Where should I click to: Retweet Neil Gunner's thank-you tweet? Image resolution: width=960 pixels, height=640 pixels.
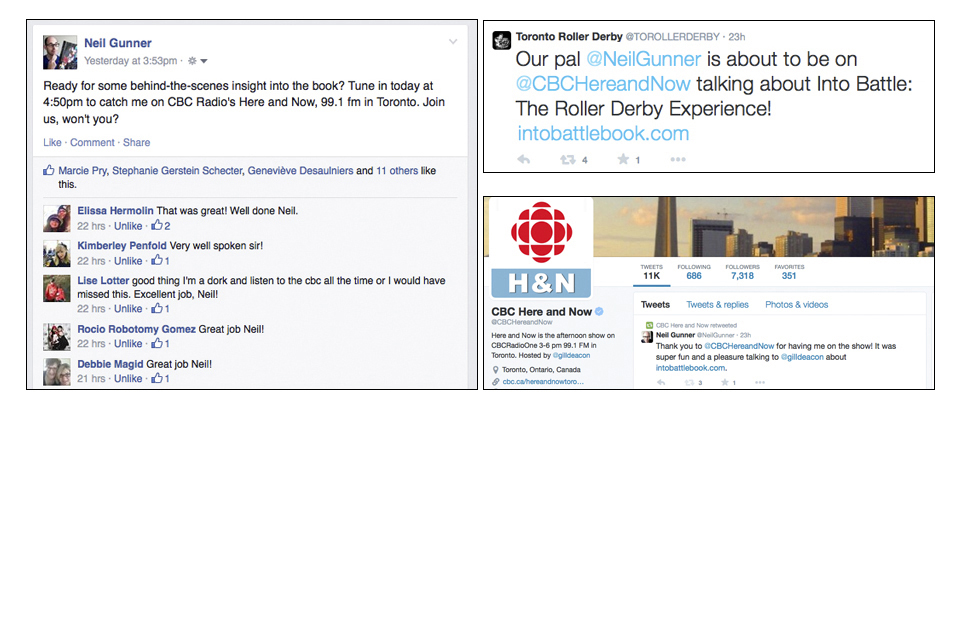[689, 382]
